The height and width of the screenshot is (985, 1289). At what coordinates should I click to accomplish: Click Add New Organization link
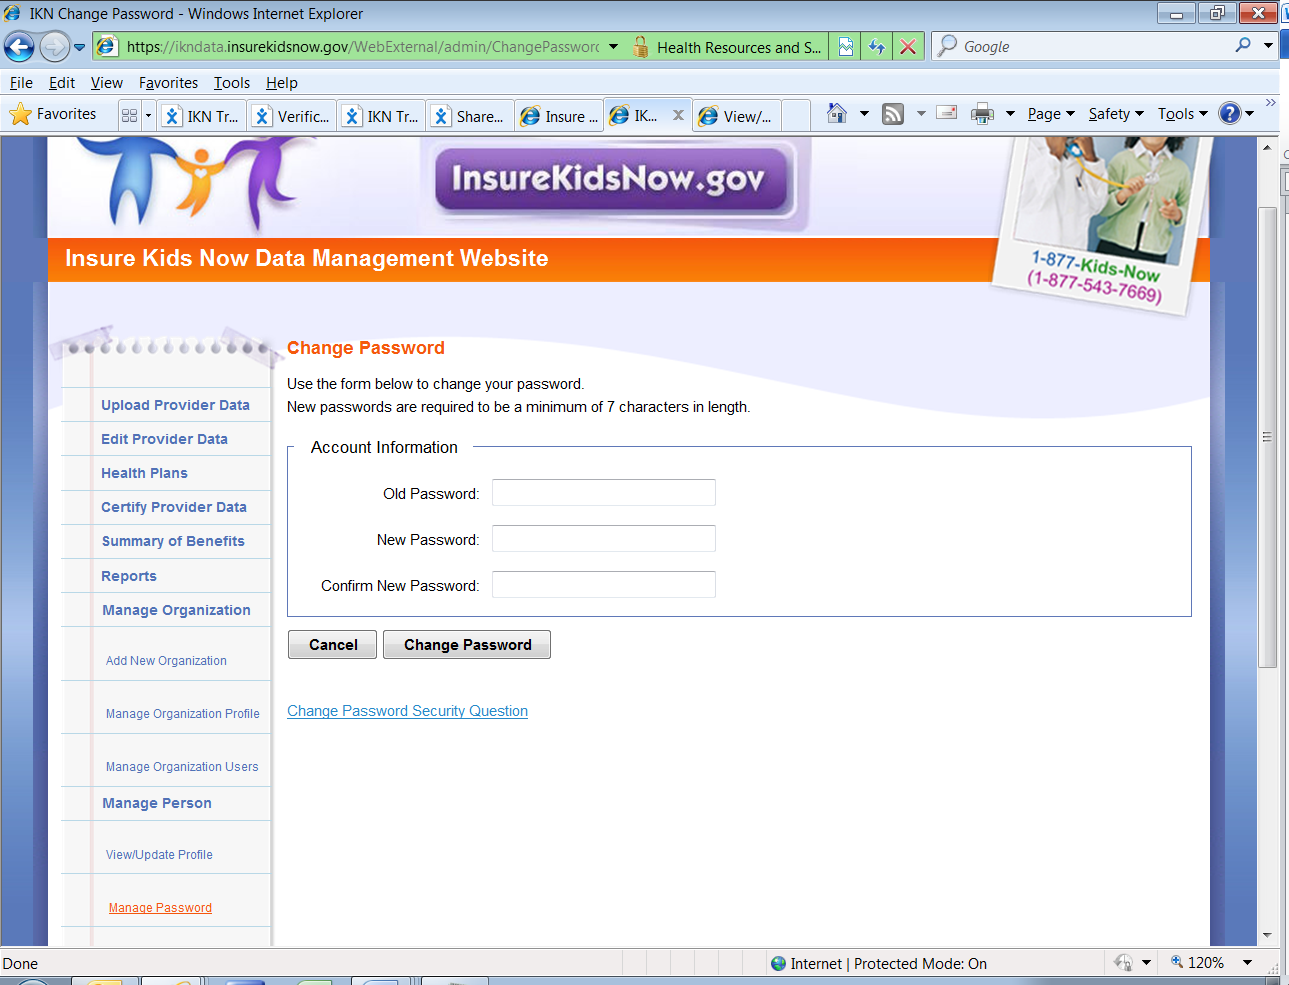click(166, 661)
